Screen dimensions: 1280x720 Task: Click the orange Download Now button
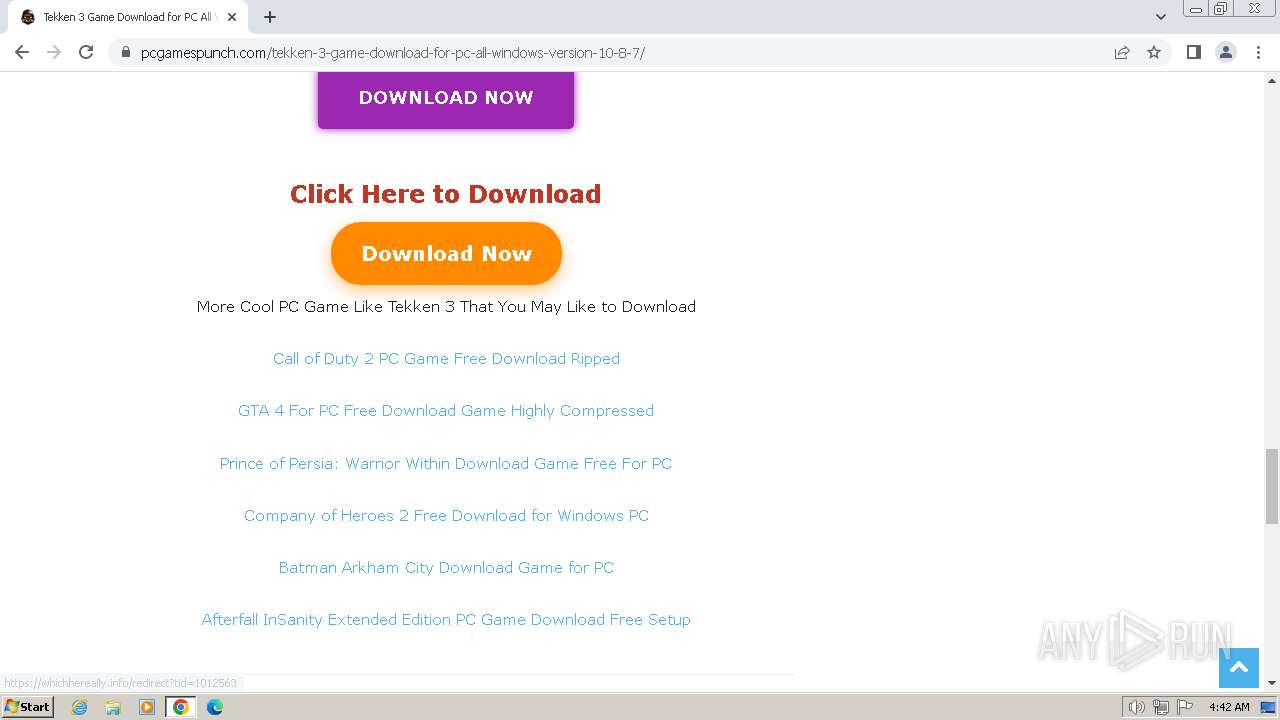(446, 253)
